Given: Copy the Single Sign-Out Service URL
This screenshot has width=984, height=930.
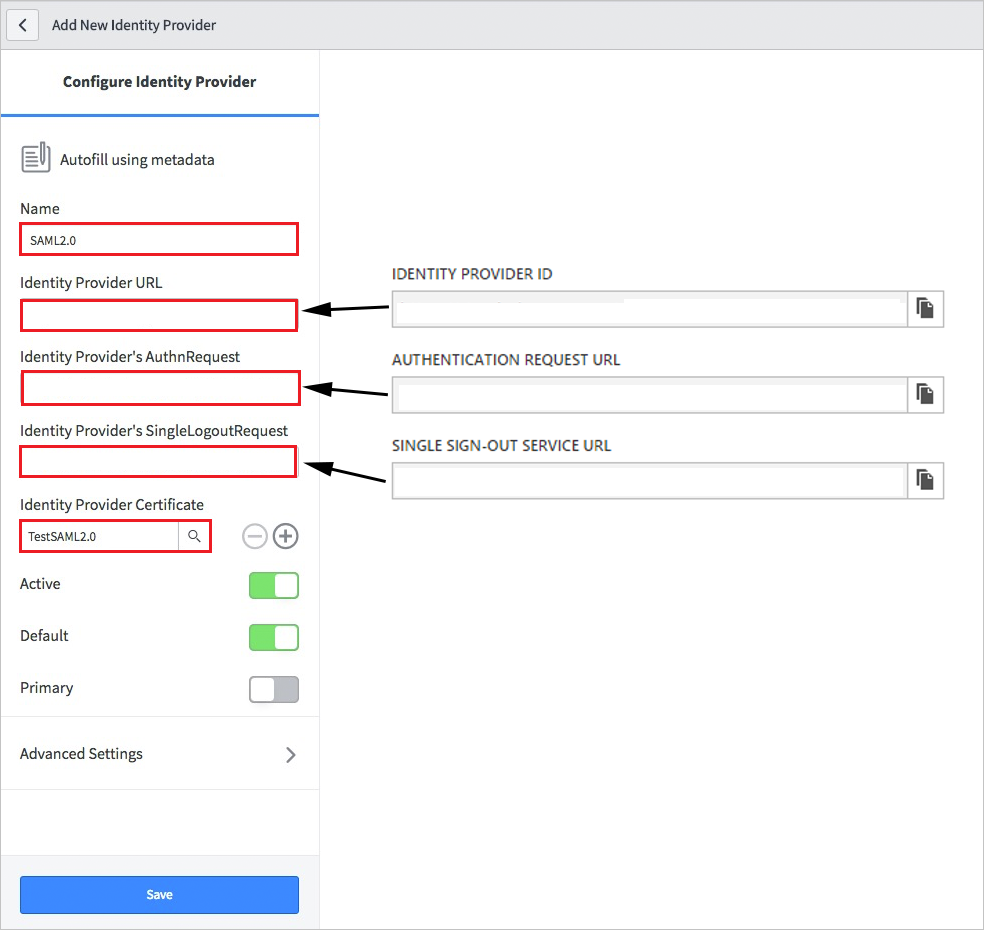Looking at the screenshot, I should [x=924, y=480].
